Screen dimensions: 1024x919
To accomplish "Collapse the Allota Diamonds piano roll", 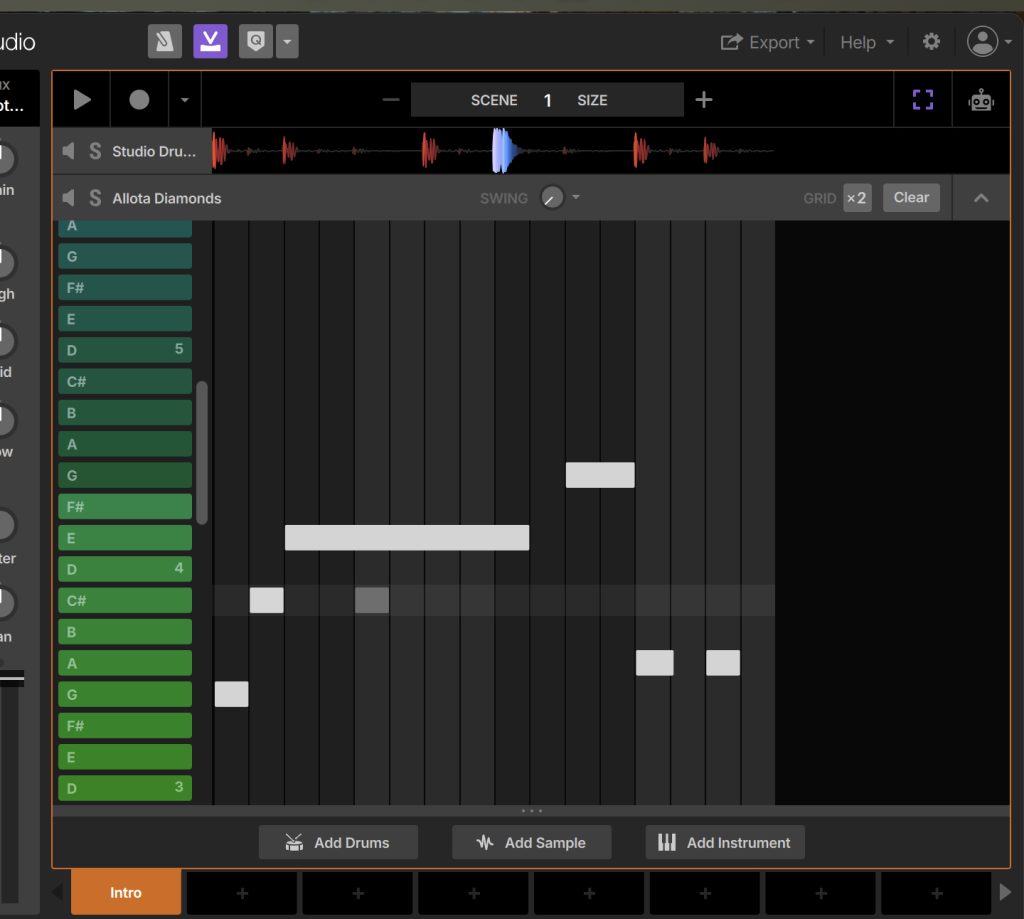I will pyautogui.click(x=981, y=198).
